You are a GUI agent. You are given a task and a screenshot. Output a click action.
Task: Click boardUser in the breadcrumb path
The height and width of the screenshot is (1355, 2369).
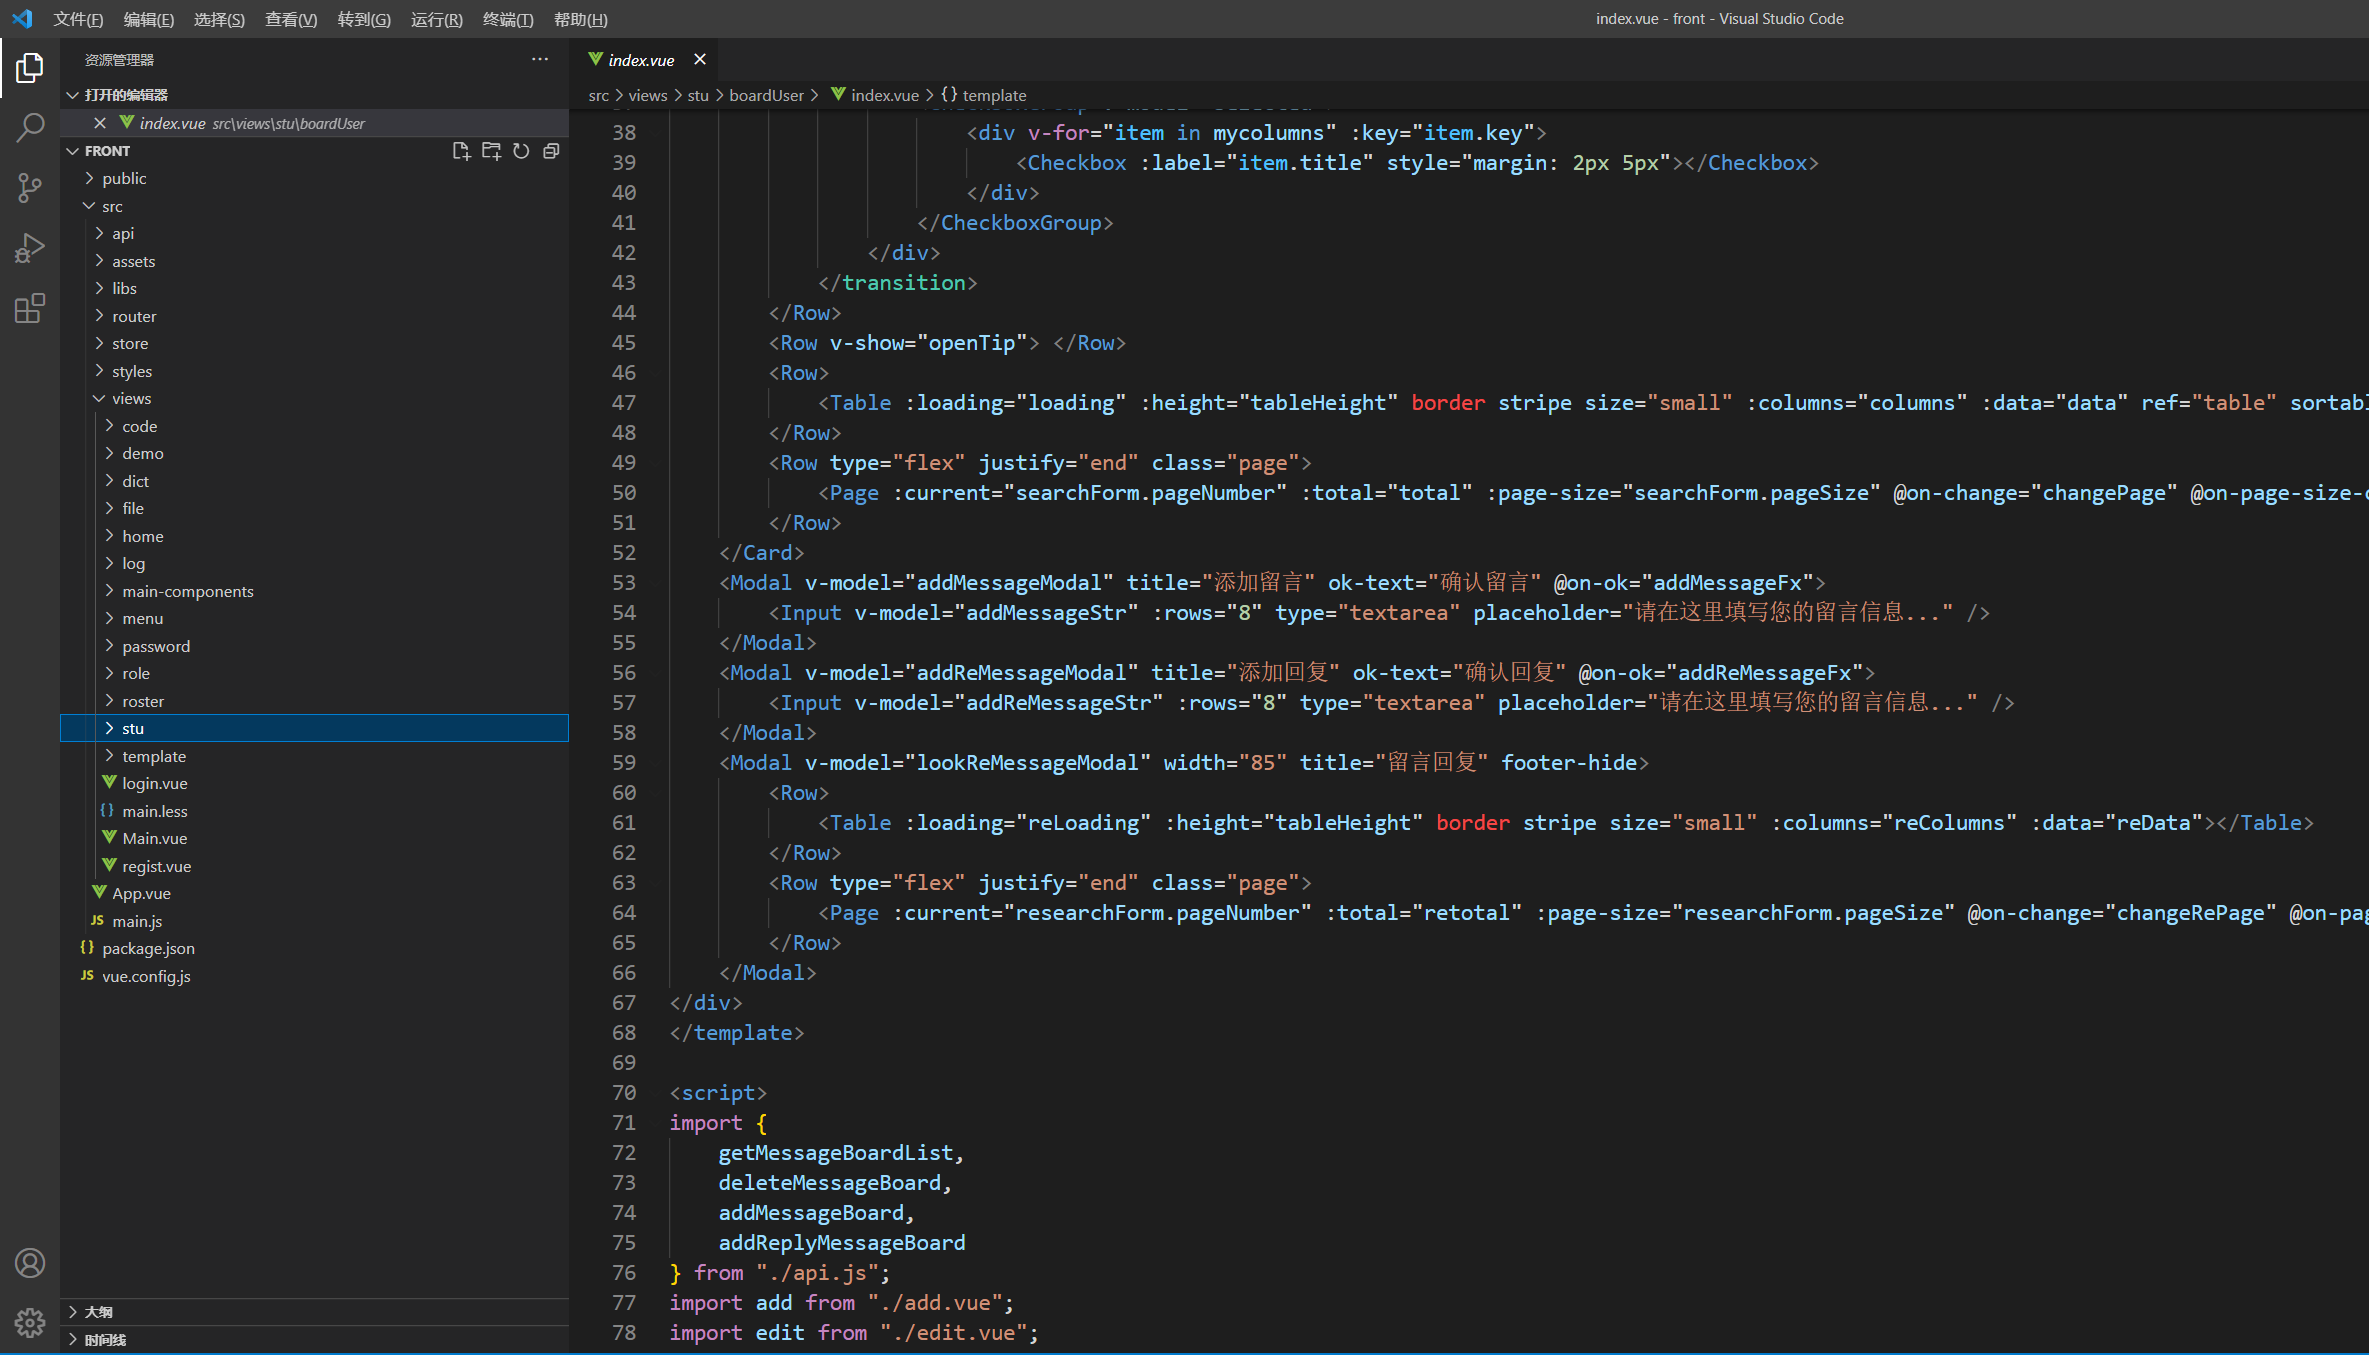click(766, 95)
